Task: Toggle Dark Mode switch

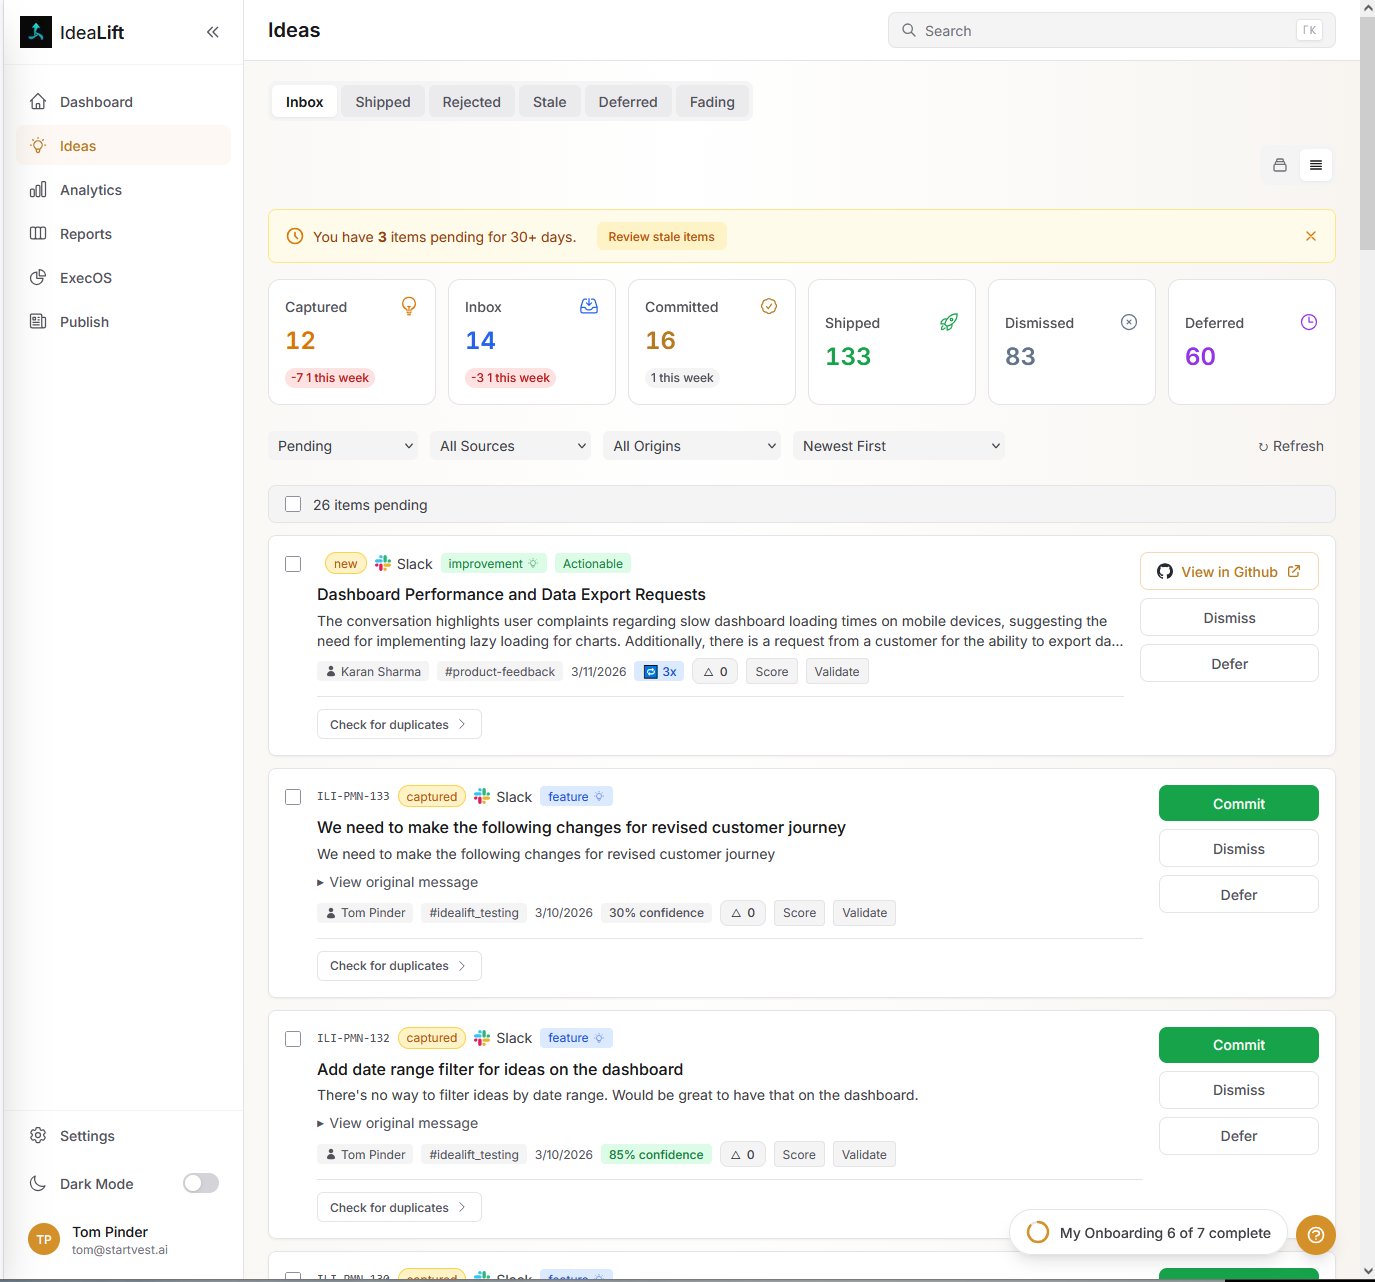Action: coord(200,1184)
